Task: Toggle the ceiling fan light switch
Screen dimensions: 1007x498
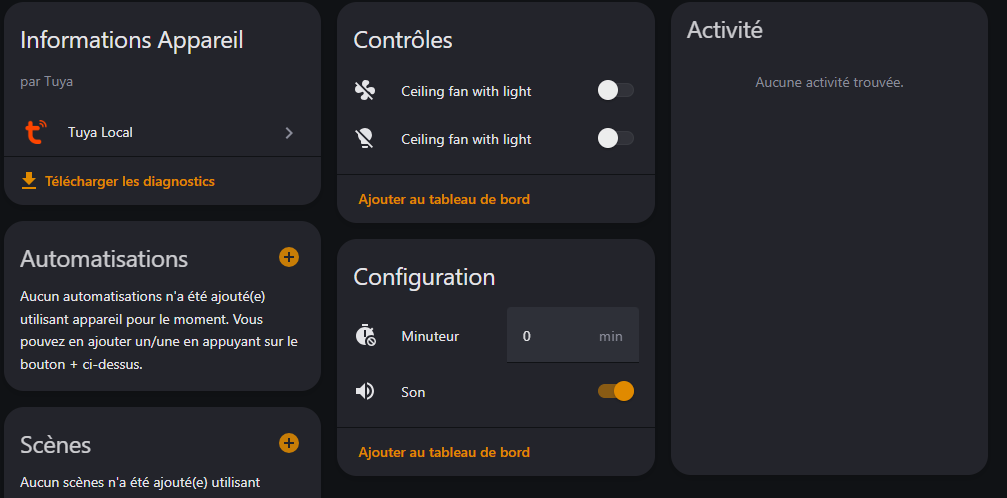Action: (x=615, y=139)
